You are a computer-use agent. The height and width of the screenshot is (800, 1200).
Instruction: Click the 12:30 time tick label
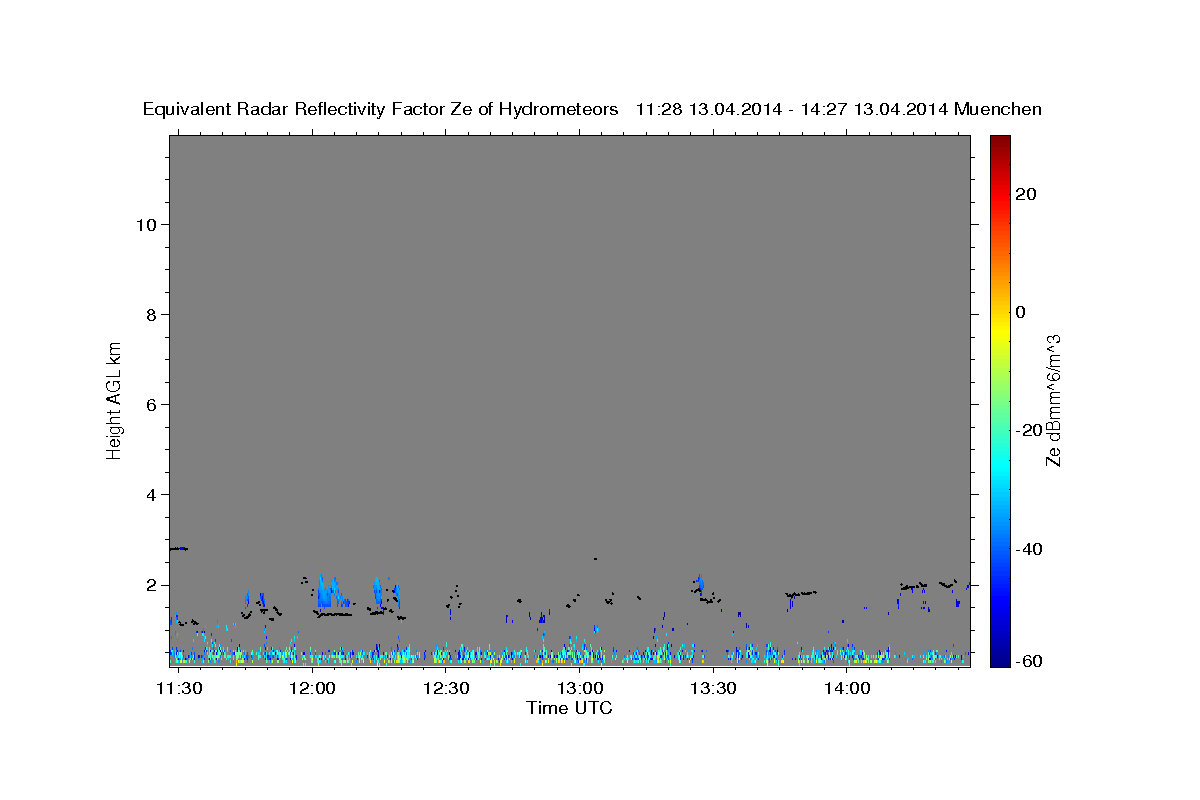(446, 689)
